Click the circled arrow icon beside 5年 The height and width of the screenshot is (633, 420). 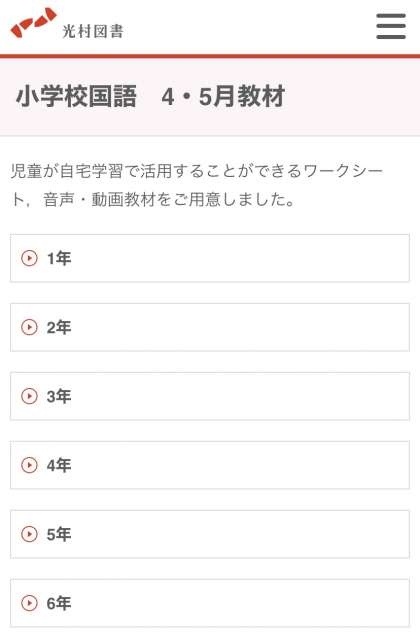(29, 534)
